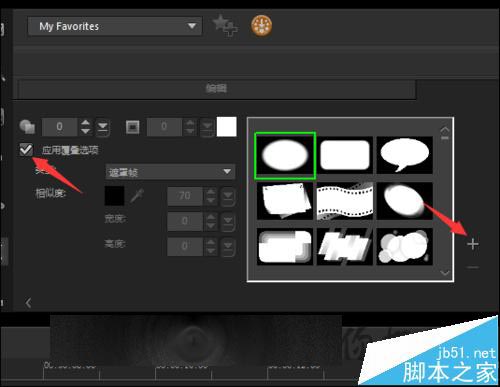500x387 pixels.
Task: Select the rounded rectangle mask thumbnail
Action: click(345, 155)
